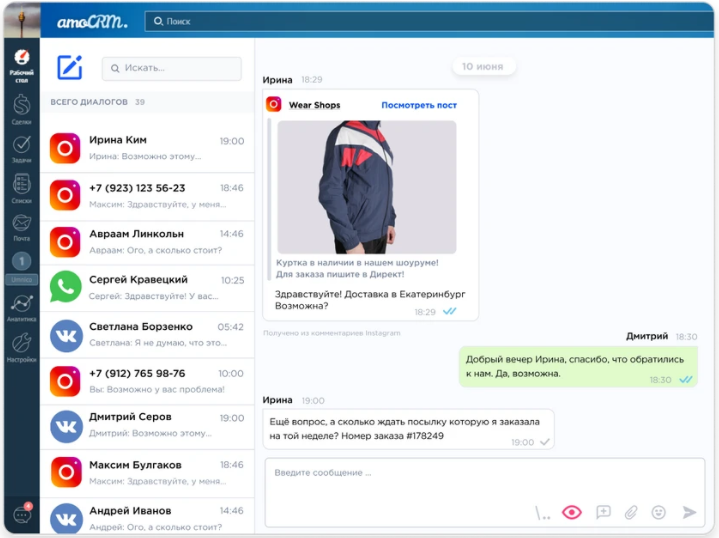Open the Авраам Линкольн dialog
Viewport: 719px width, 538px height.
pos(147,242)
